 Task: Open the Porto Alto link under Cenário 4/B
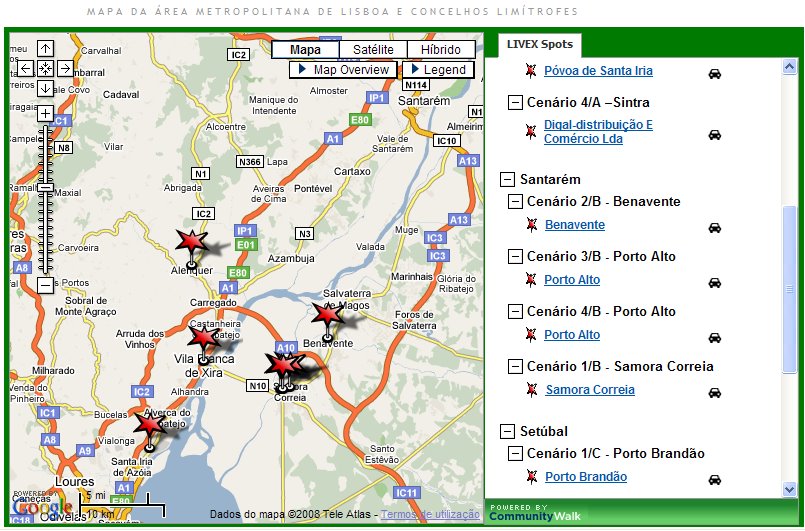pos(572,335)
